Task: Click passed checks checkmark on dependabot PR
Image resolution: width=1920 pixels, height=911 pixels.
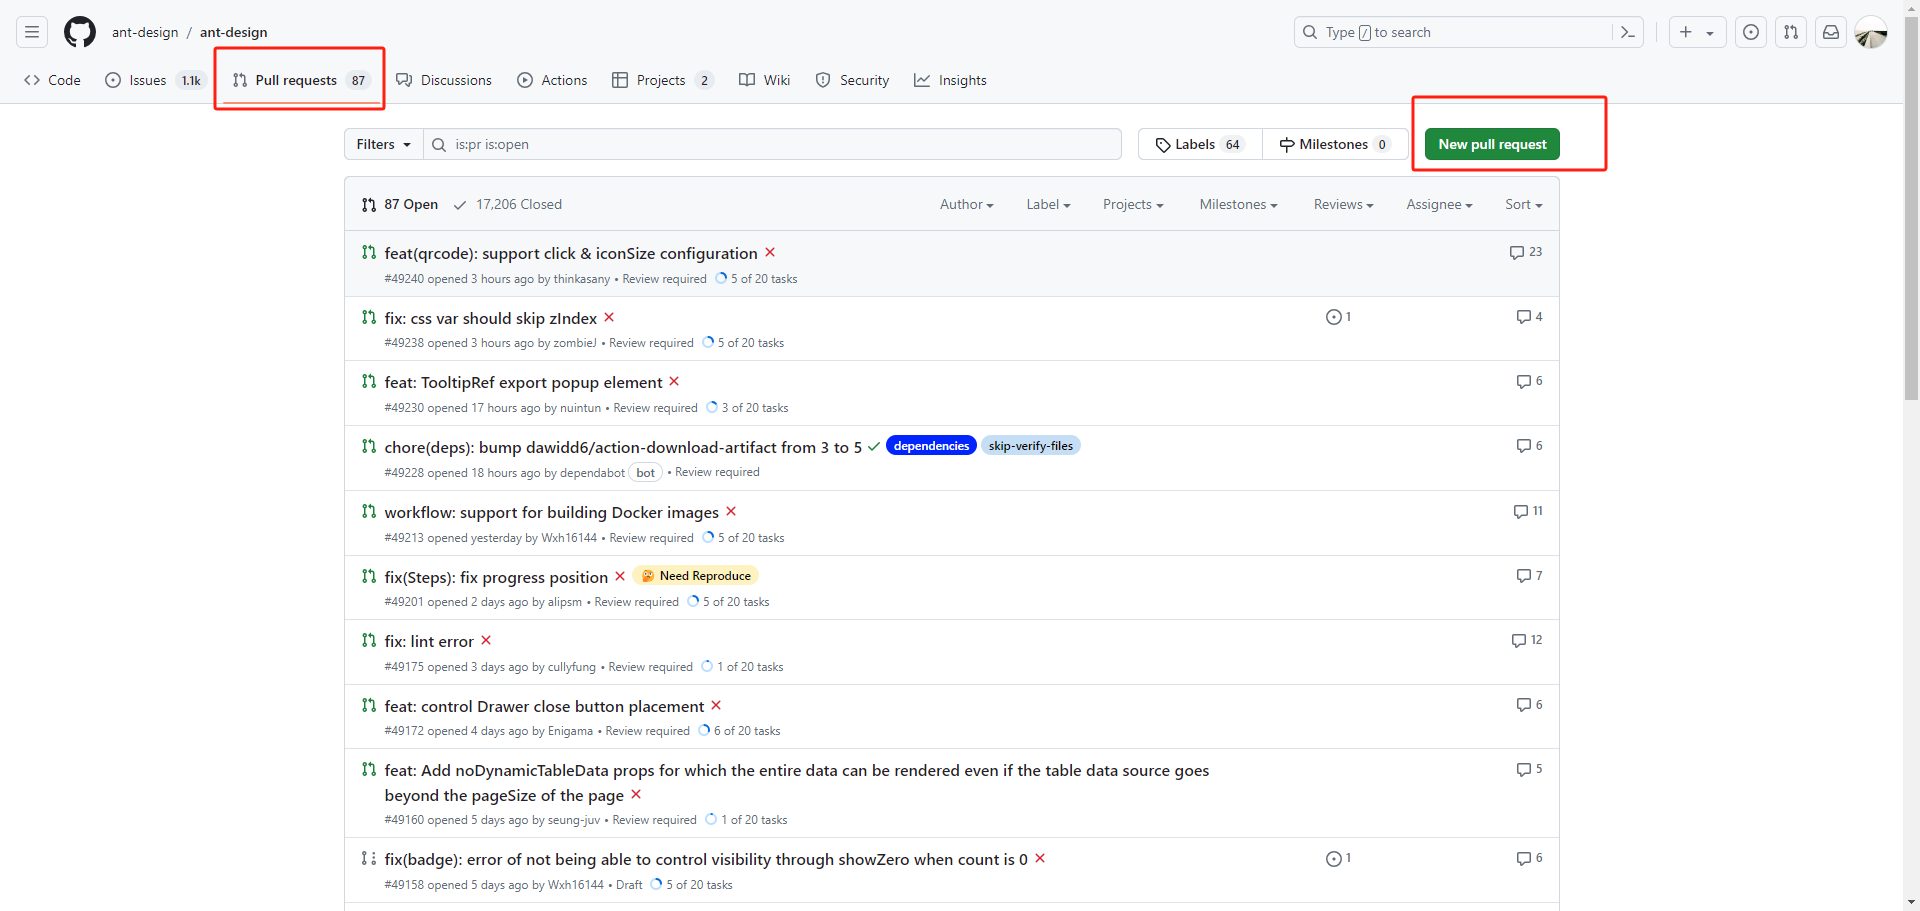Action: pos(874,446)
